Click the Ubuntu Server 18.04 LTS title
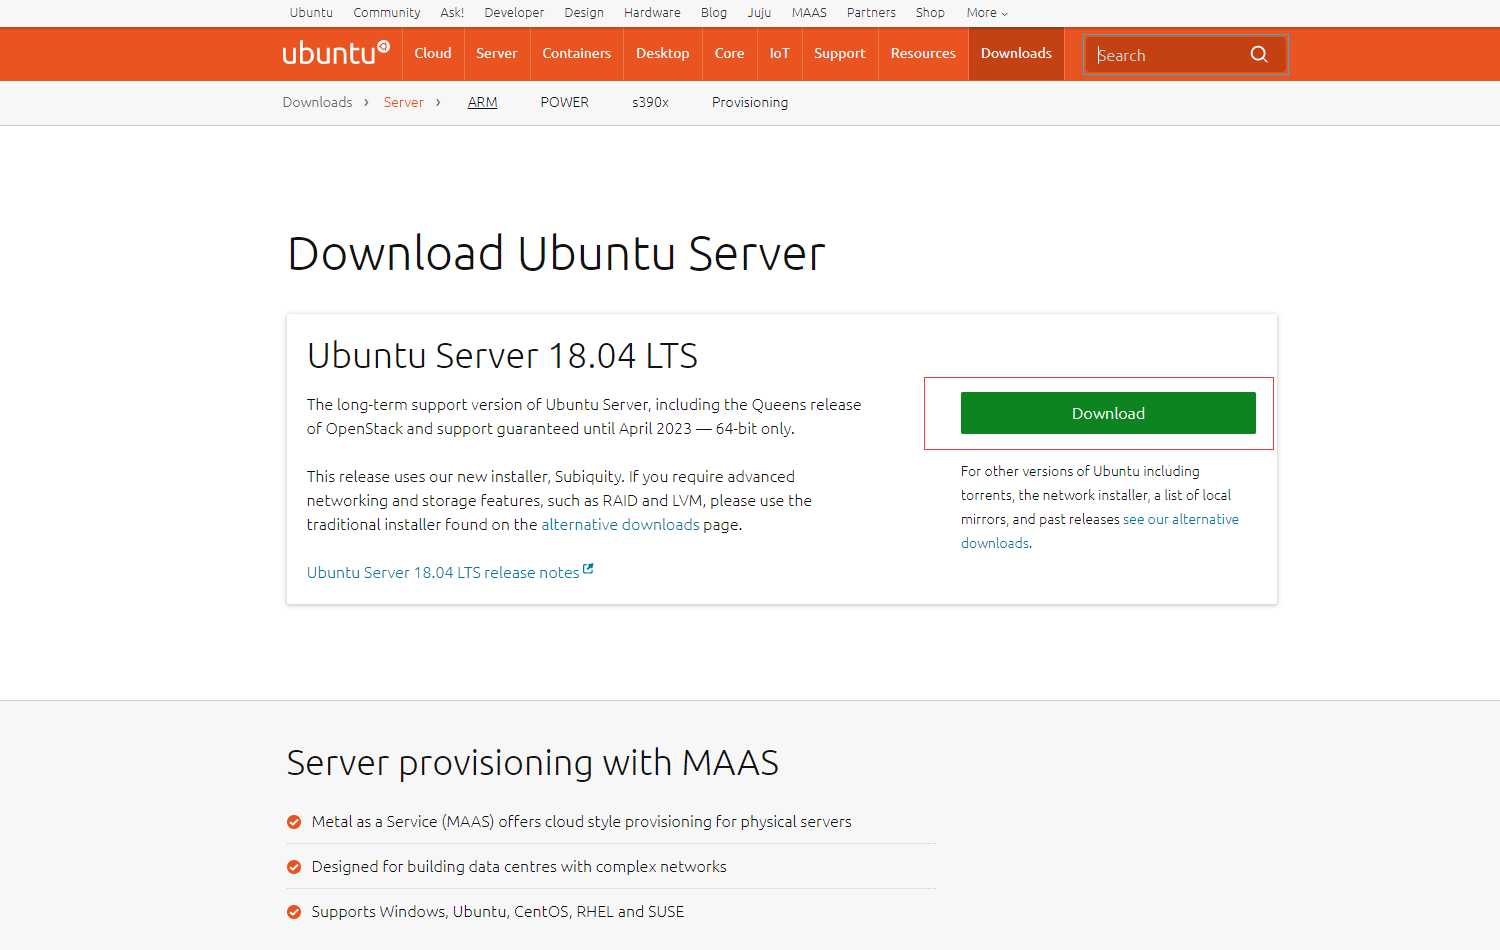The width and height of the screenshot is (1500, 950). pyautogui.click(x=502, y=356)
